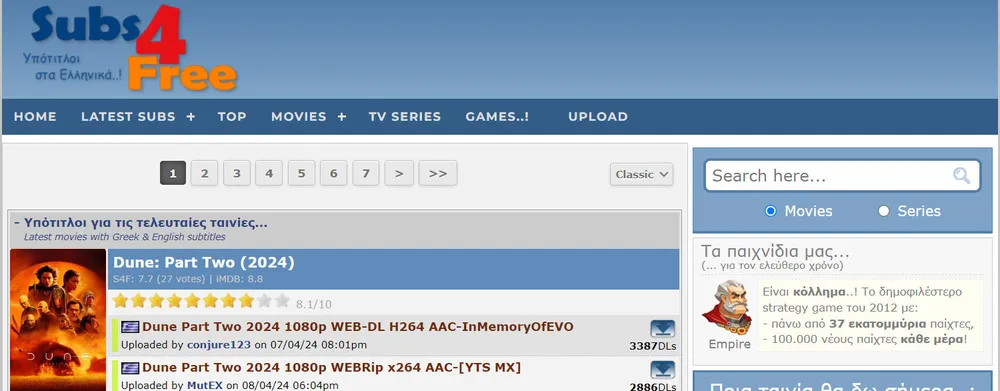Download the YTS MX subtitle via its download icon
This screenshot has height=391, width=1000.
tap(663, 370)
